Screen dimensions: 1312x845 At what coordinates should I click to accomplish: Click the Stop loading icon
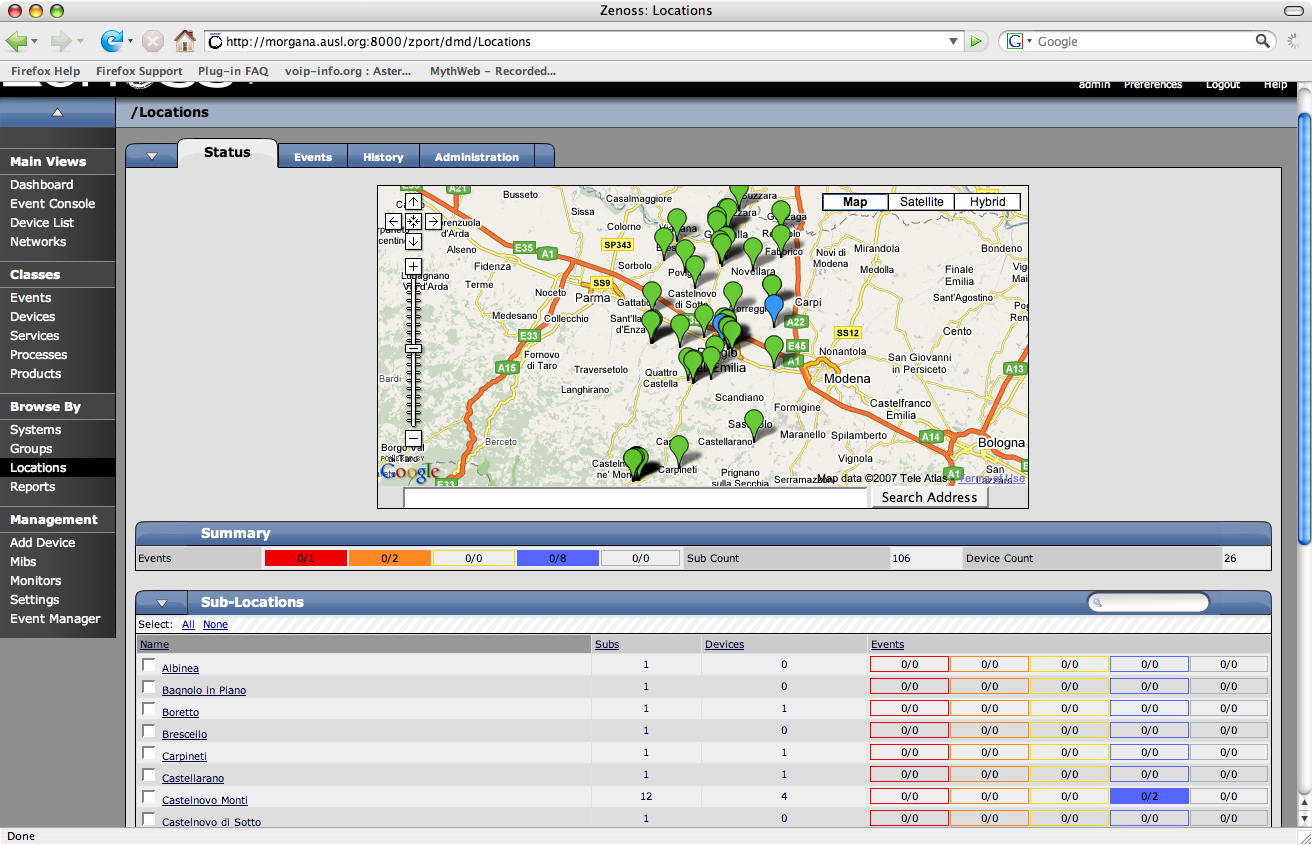click(152, 41)
